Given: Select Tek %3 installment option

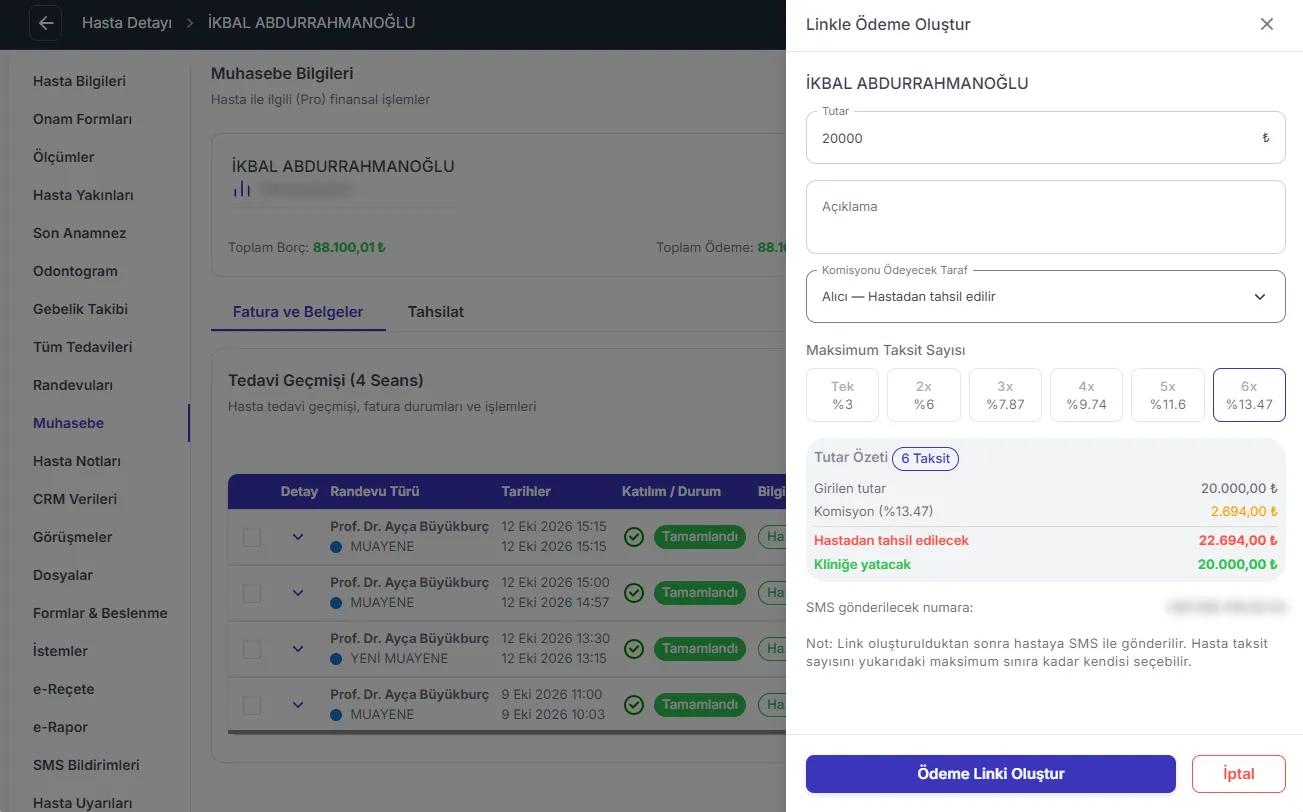Looking at the screenshot, I should pyautogui.click(x=842, y=395).
